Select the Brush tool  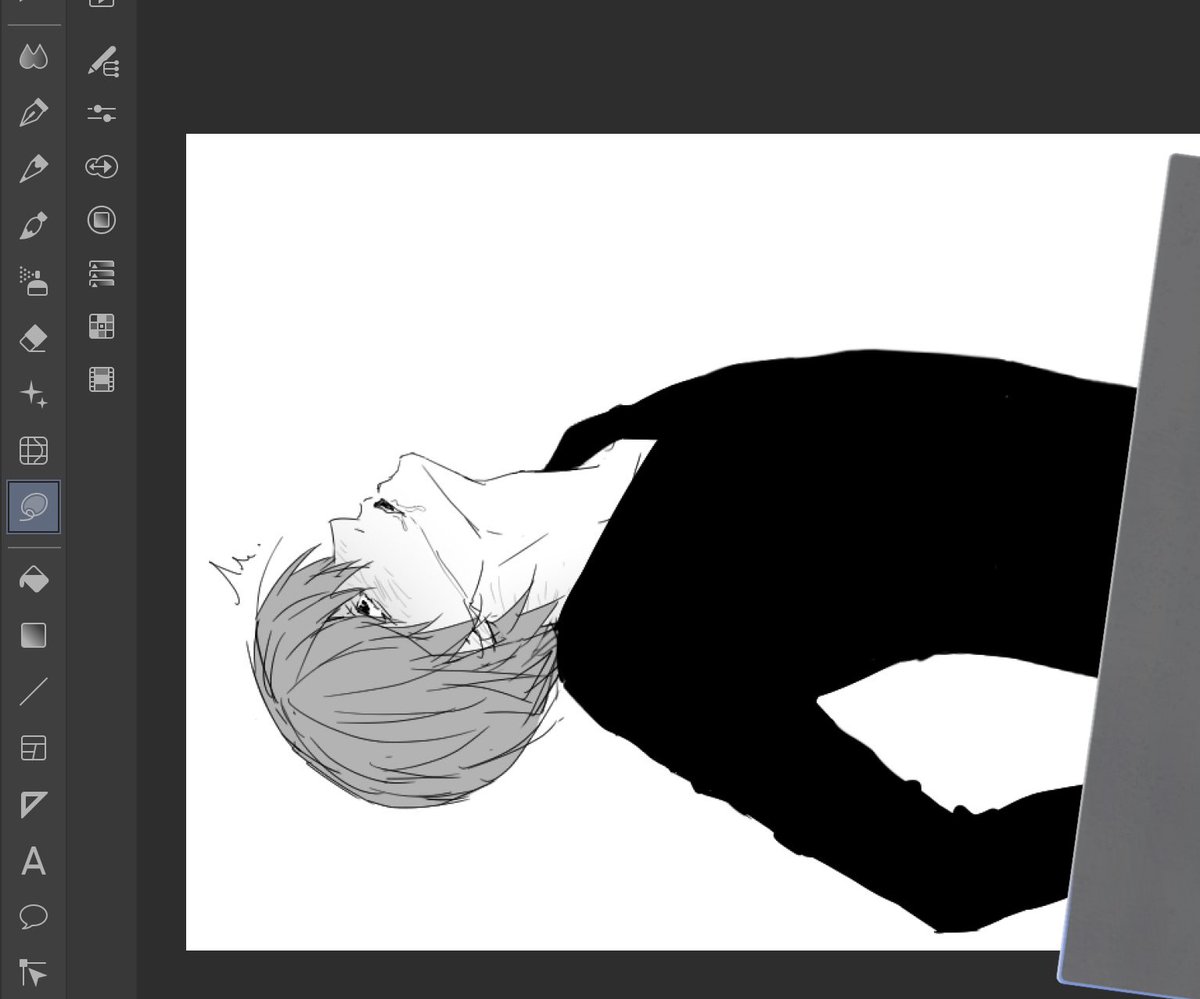coord(33,226)
